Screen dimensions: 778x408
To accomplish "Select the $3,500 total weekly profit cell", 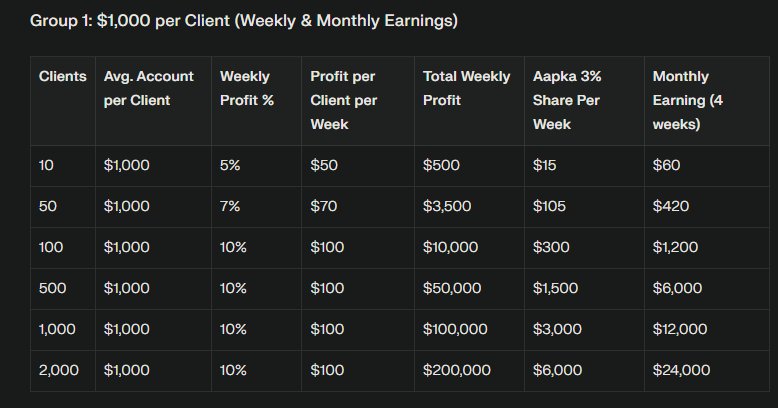I will point(445,206).
